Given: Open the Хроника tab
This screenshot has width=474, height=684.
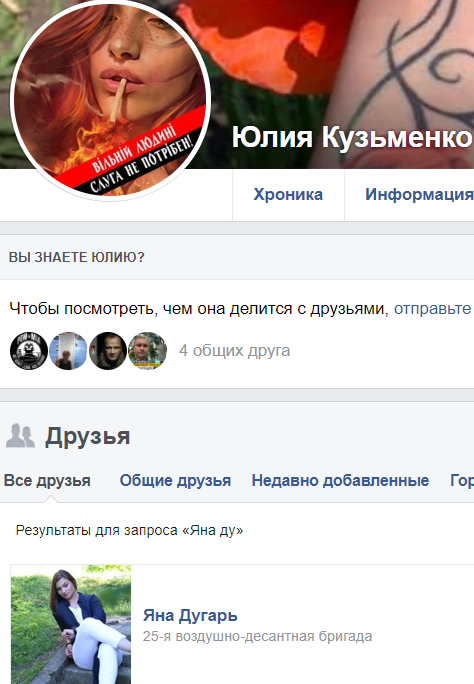Looking at the screenshot, I should (x=288, y=195).
